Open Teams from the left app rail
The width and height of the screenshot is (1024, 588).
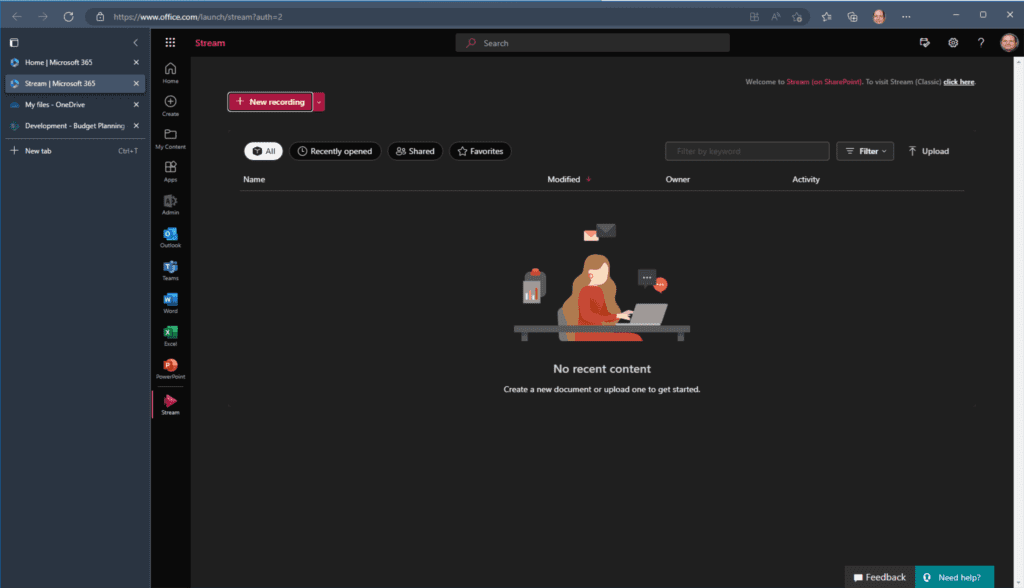click(x=170, y=269)
